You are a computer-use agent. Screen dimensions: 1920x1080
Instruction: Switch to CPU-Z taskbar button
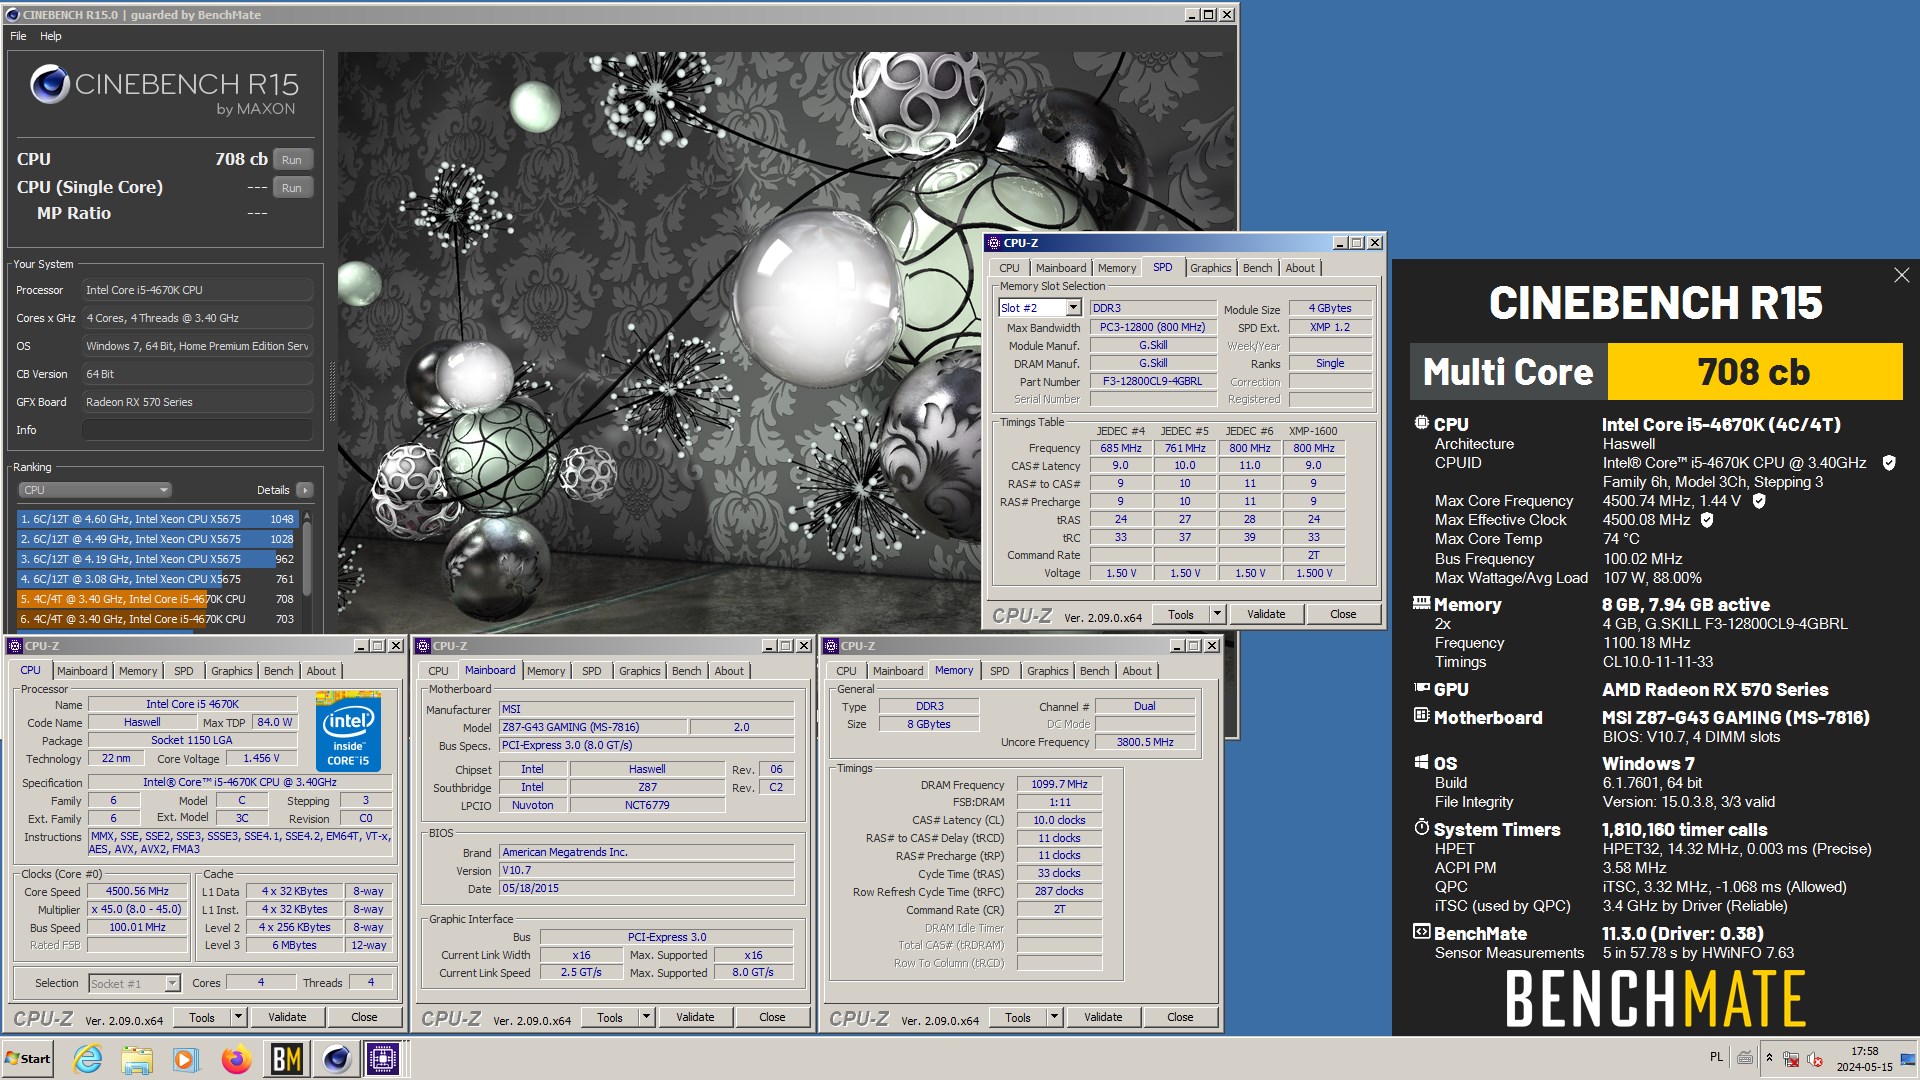tap(383, 1058)
